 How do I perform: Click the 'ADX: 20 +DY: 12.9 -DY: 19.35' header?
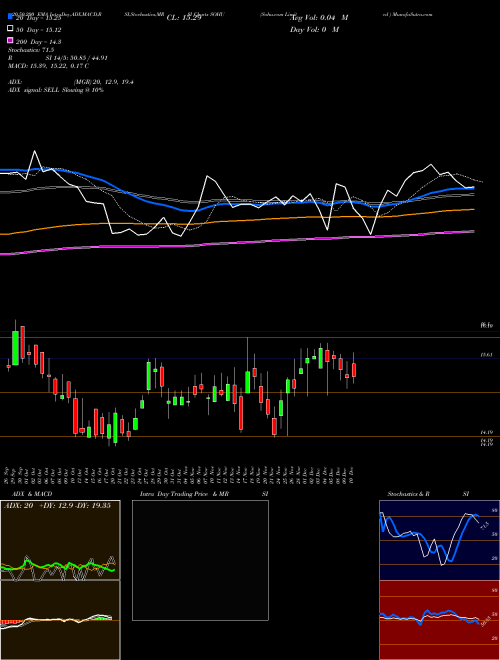tap(57, 506)
